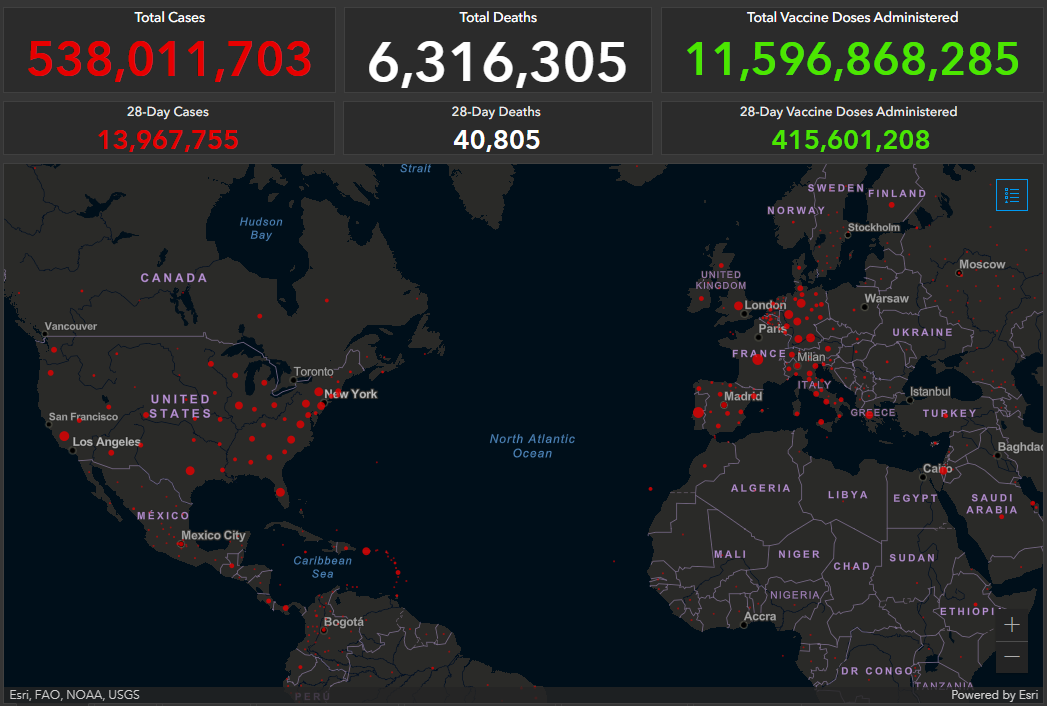
Task: Click the Total Vaccine Doses Administered number
Action: pyautogui.click(x=852, y=60)
